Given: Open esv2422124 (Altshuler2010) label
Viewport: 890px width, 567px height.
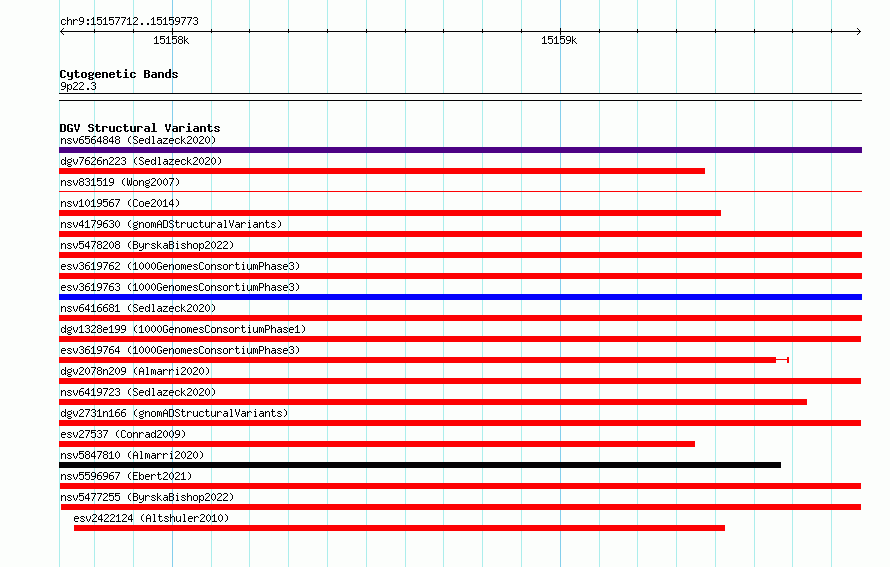Looking at the screenshot, I should tap(151, 518).
